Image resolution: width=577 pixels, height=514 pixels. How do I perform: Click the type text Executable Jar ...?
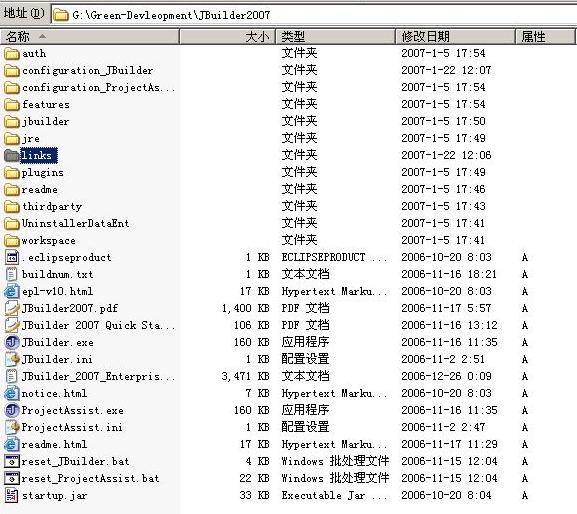pyautogui.click(x=323, y=496)
